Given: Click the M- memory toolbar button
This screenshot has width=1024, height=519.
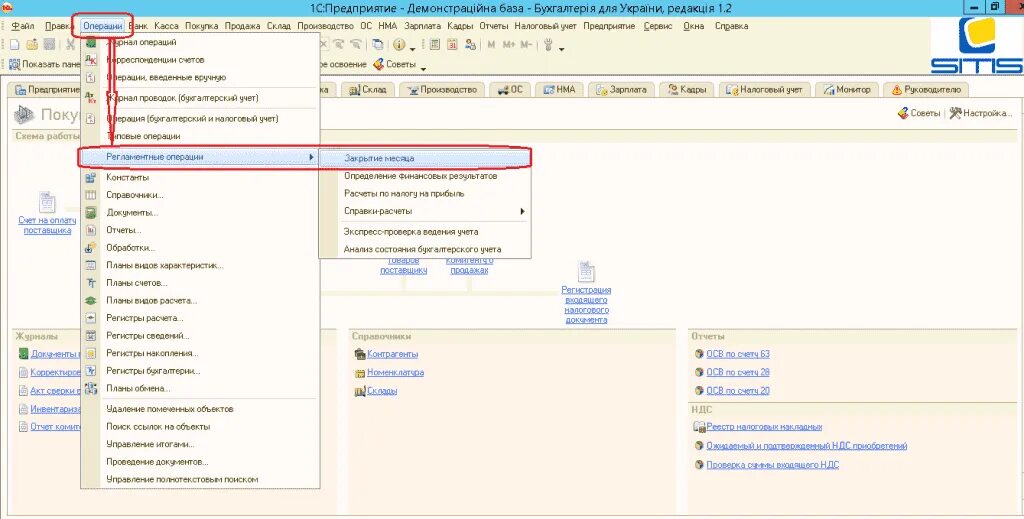Looking at the screenshot, I should [526, 45].
